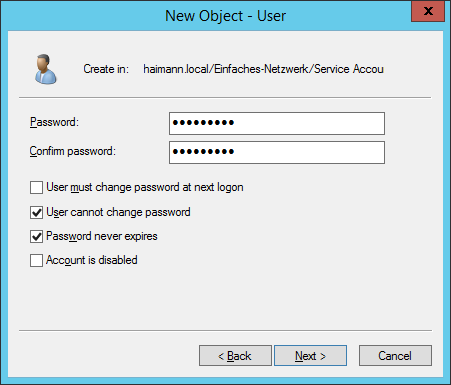Screen dimensions: 451x385
Task: Focus the Password input field
Action: coord(277,123)
